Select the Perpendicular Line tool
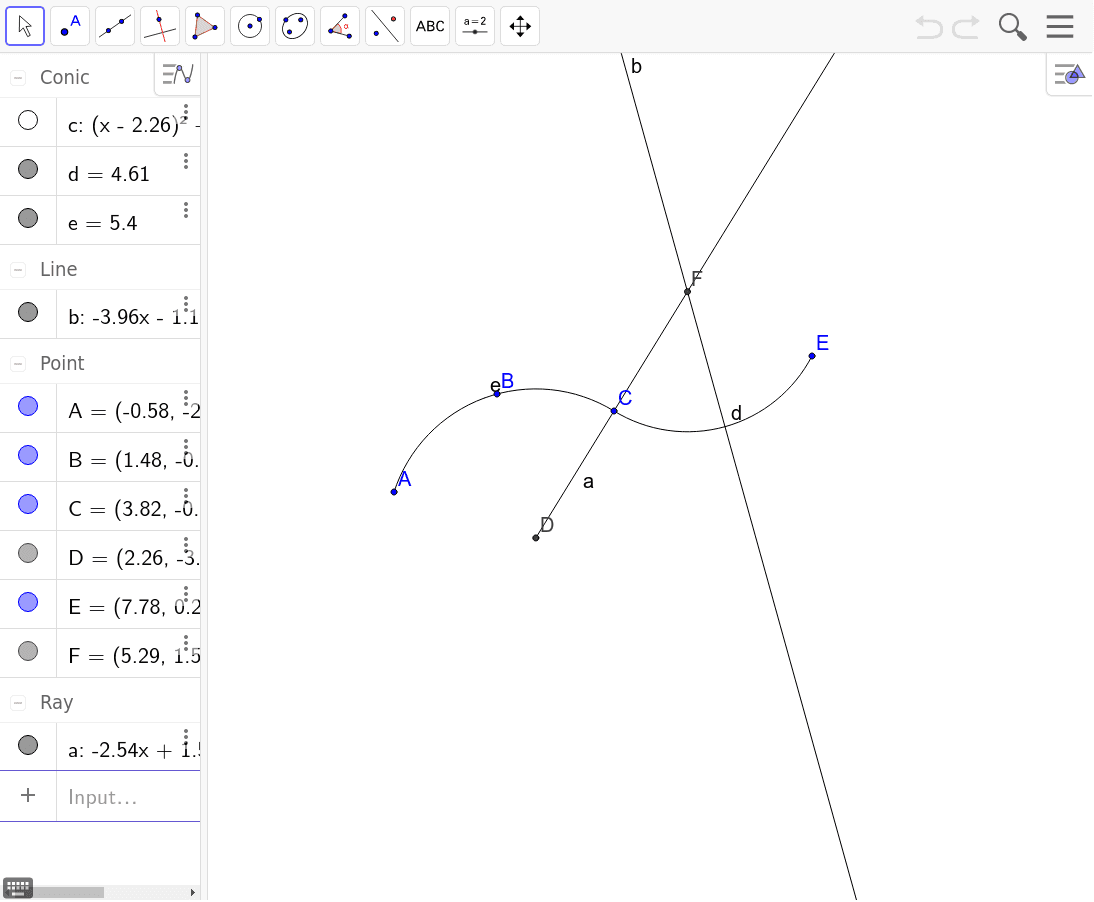 pyautogui.click(x=160, y=27)
